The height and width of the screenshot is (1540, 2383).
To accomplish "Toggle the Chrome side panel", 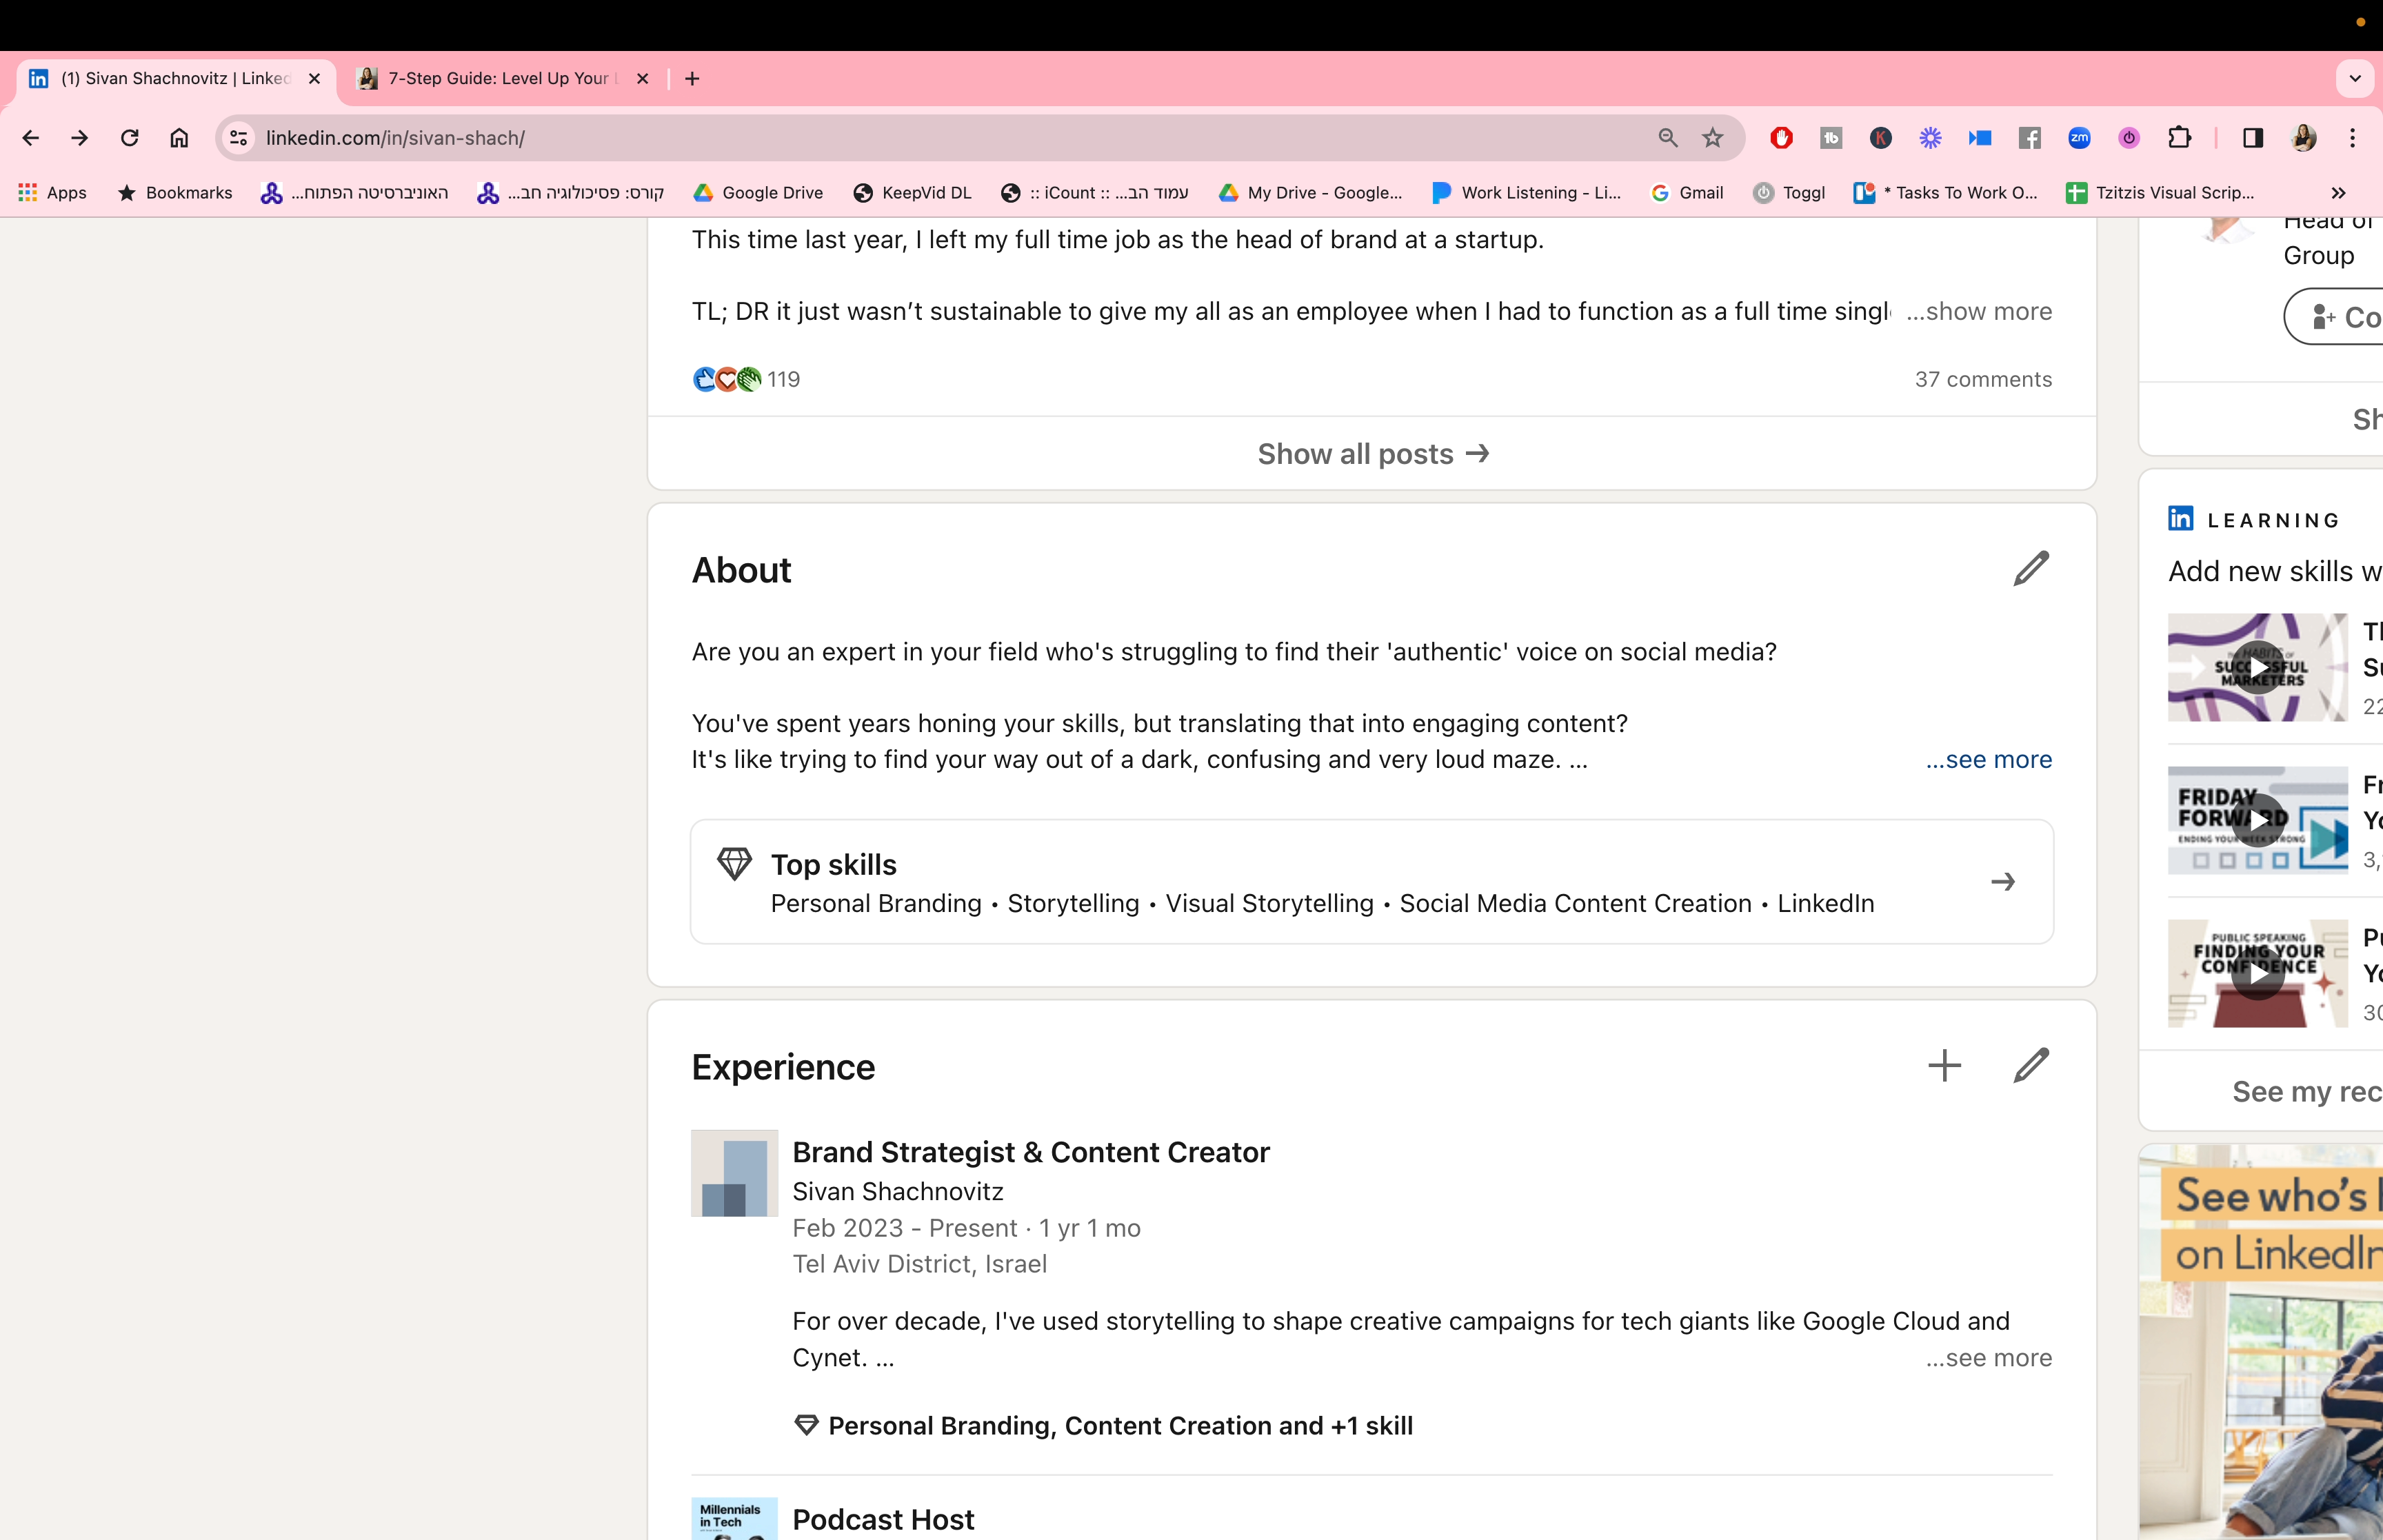I will point(2252,138).
